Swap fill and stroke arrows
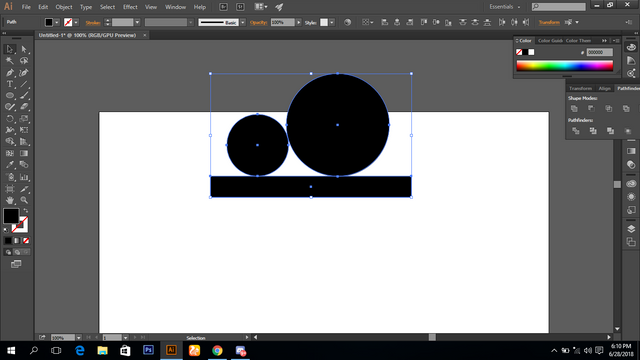This screenshot has height=360, width=640. coord(26,211)
